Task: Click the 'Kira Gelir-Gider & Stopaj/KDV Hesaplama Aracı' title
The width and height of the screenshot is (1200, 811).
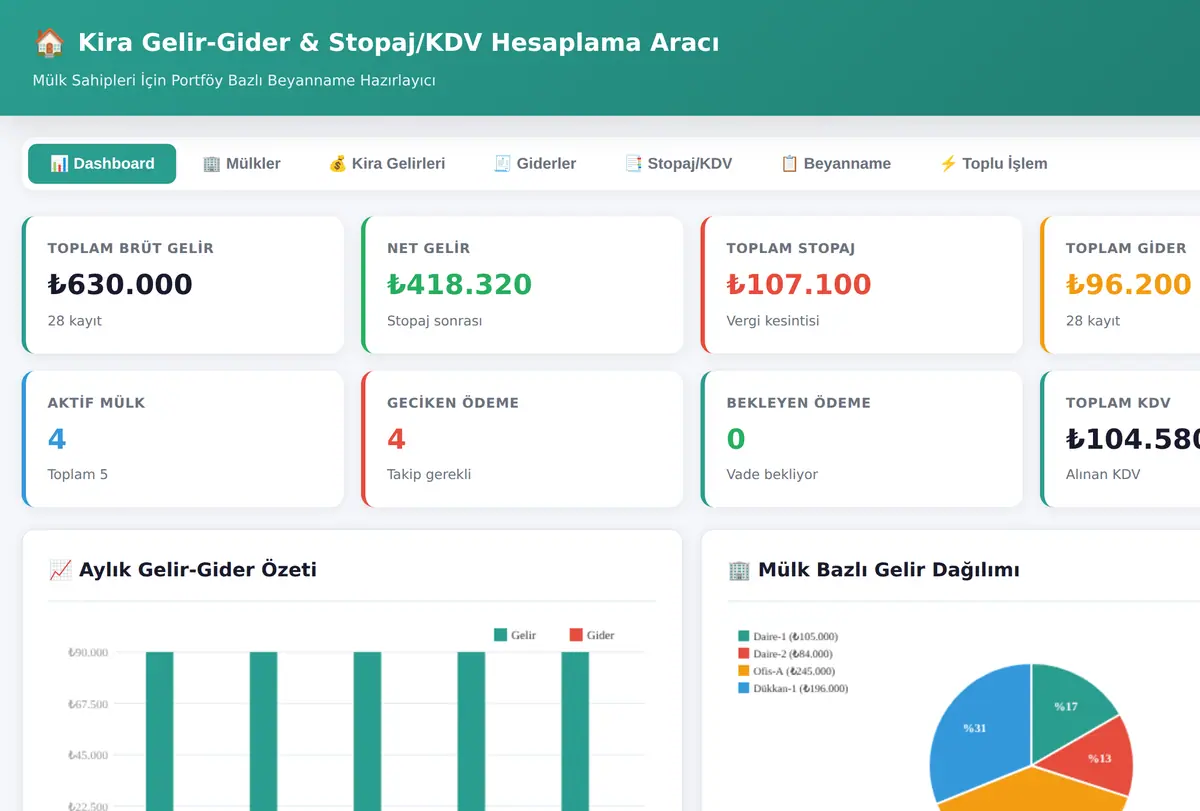Action: click(398, 43)
